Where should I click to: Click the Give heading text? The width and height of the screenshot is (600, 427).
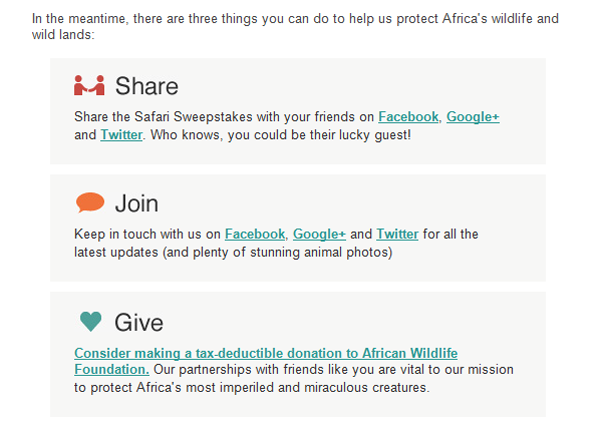(139, 322)
